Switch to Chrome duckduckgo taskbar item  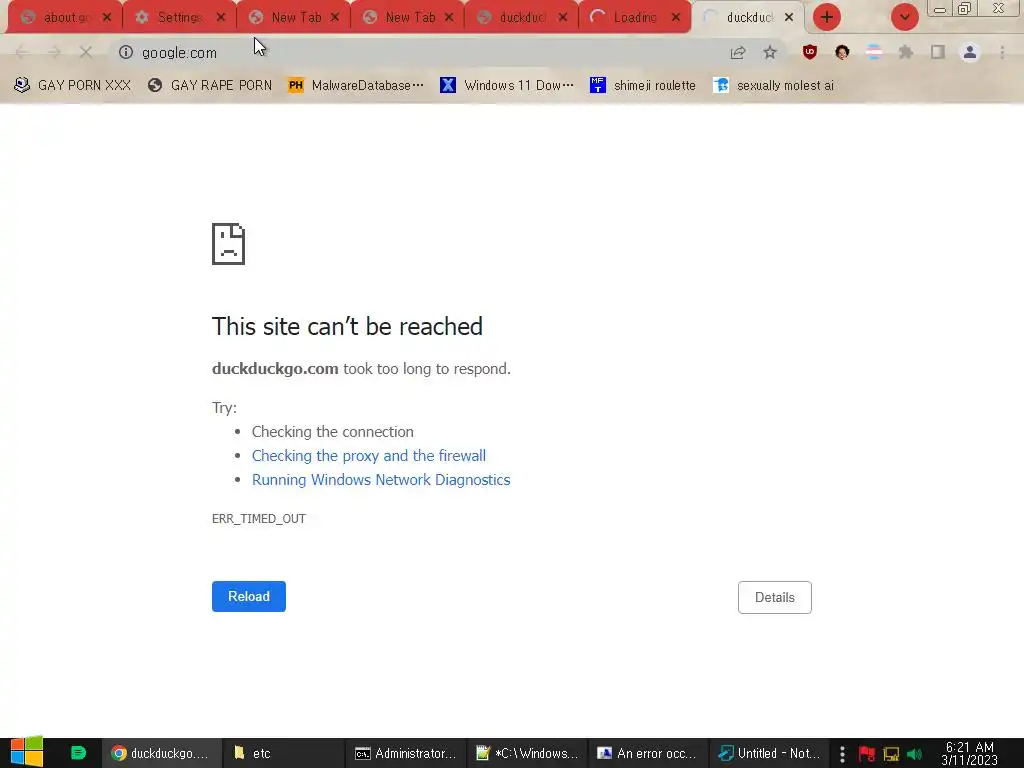(161, 753)
